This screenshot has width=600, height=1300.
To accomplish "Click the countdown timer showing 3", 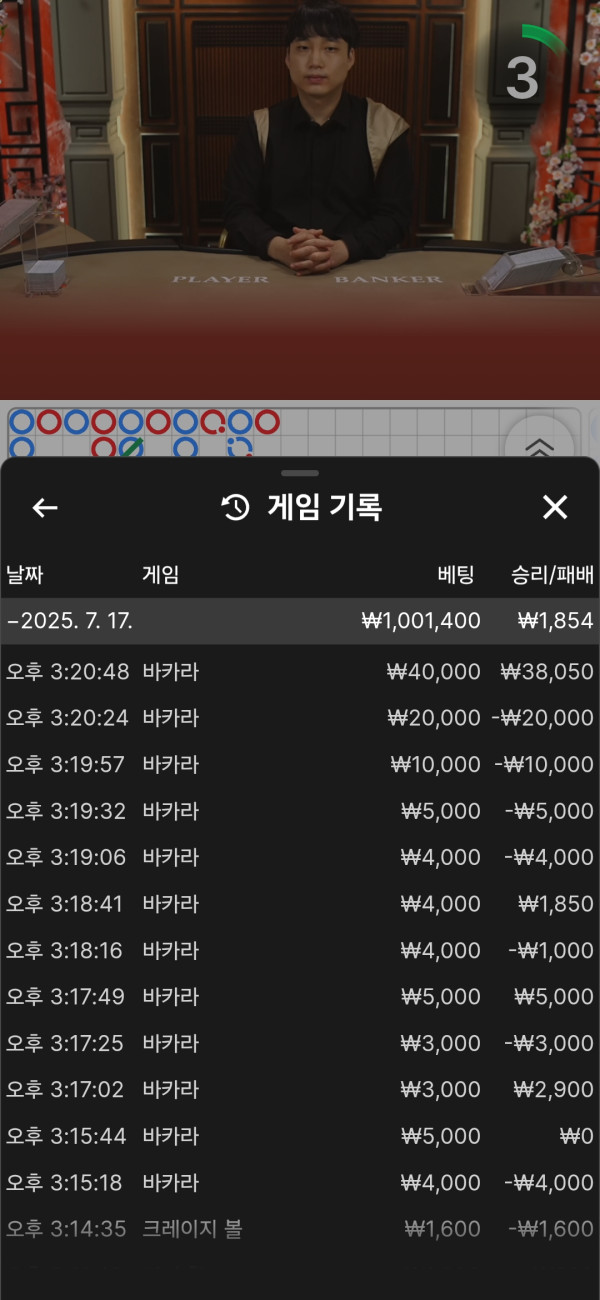I will pyautogui.click(x=523, y=75).
